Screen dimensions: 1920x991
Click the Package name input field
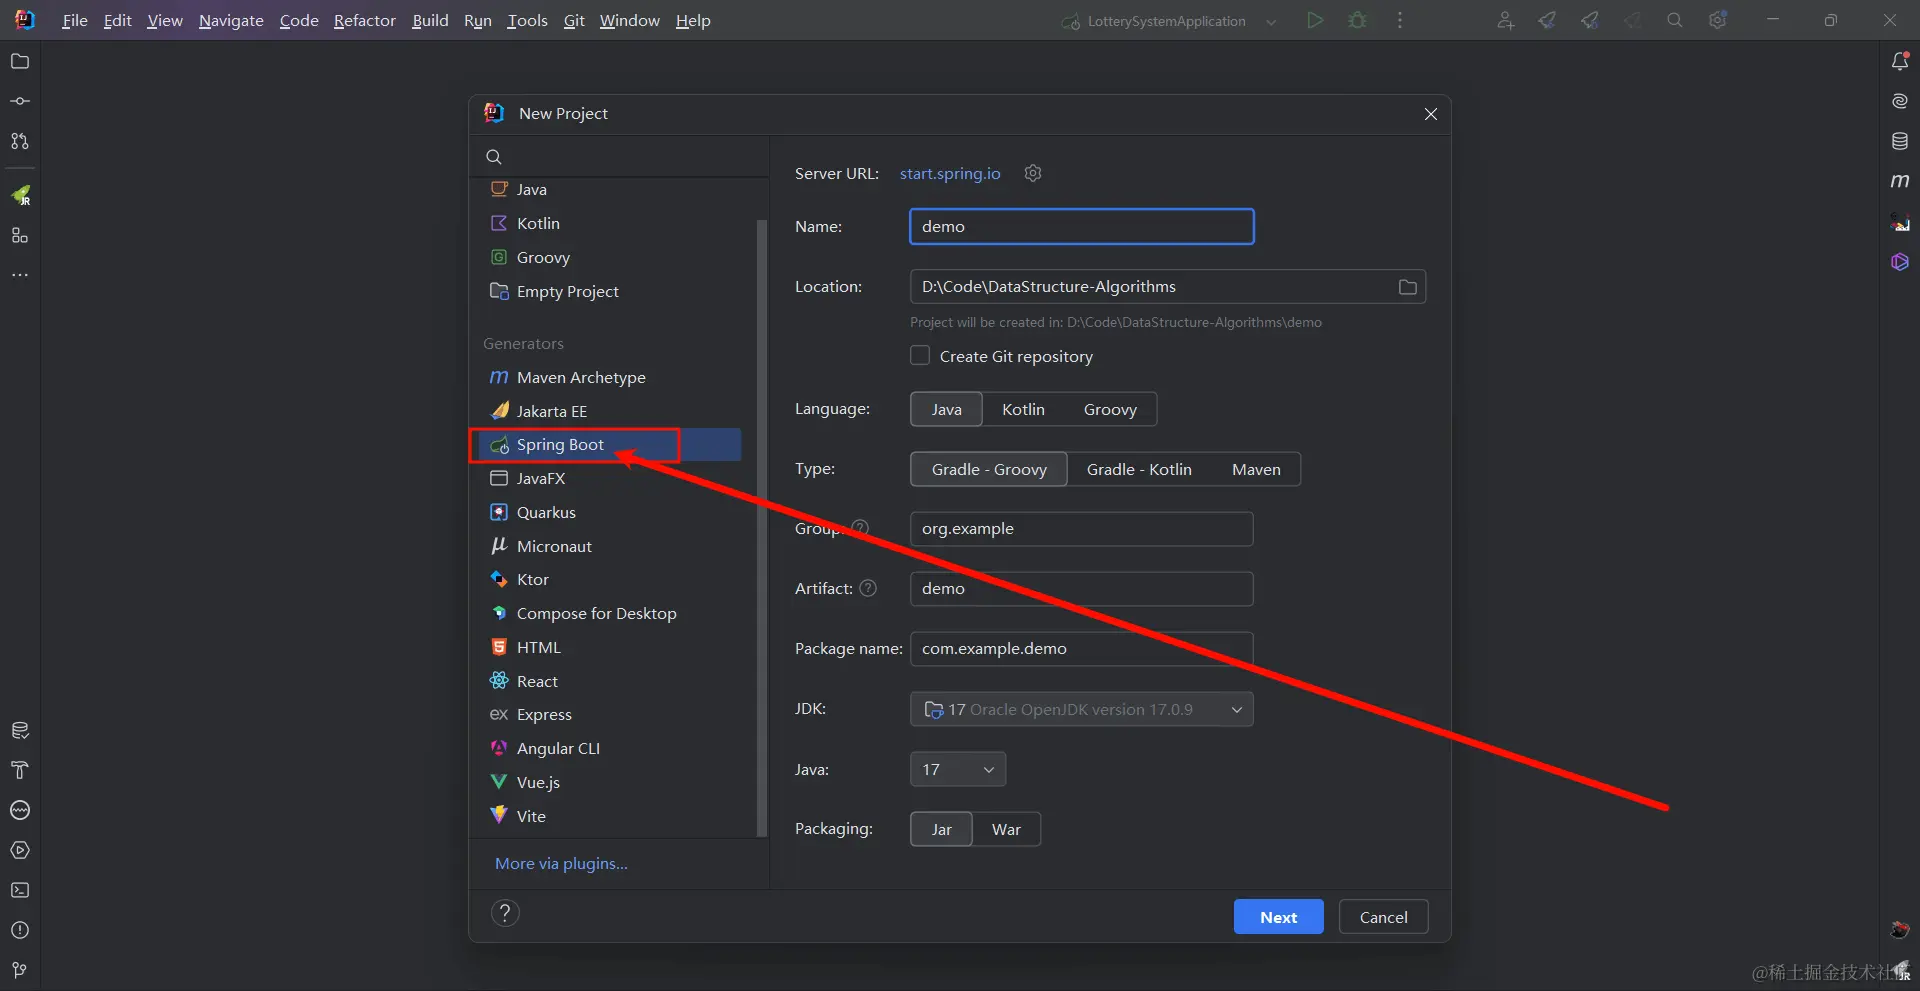[1081, 649]
